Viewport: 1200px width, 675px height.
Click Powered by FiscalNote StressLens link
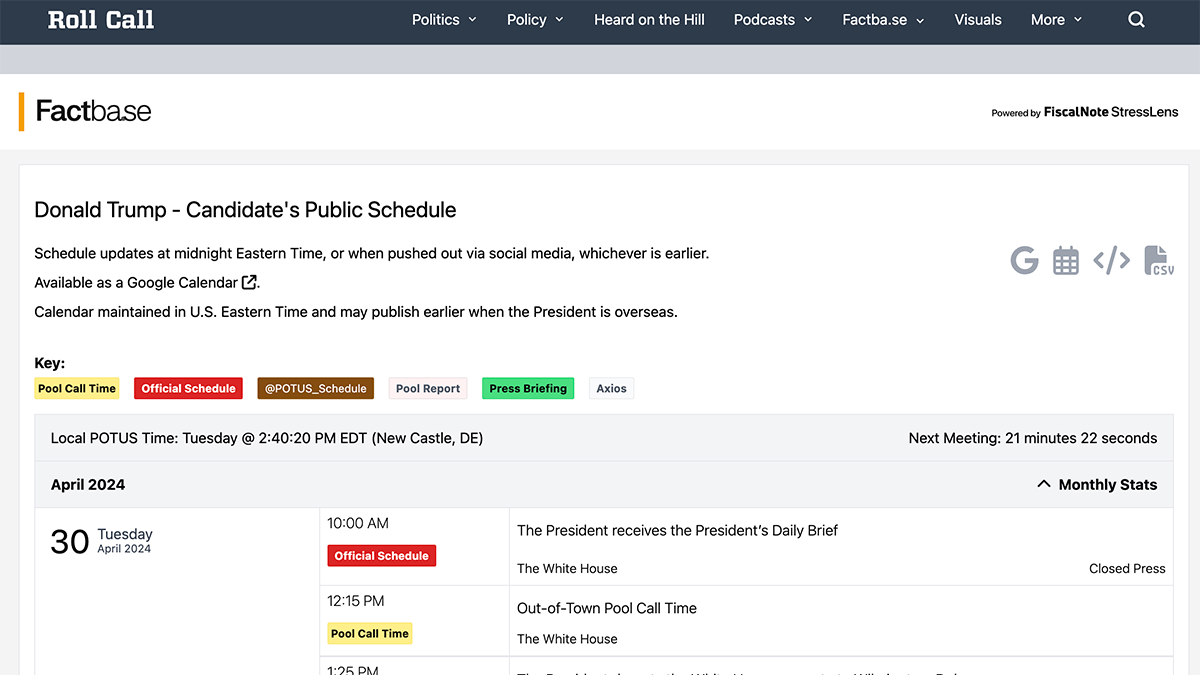click(x=1085, y=112)
